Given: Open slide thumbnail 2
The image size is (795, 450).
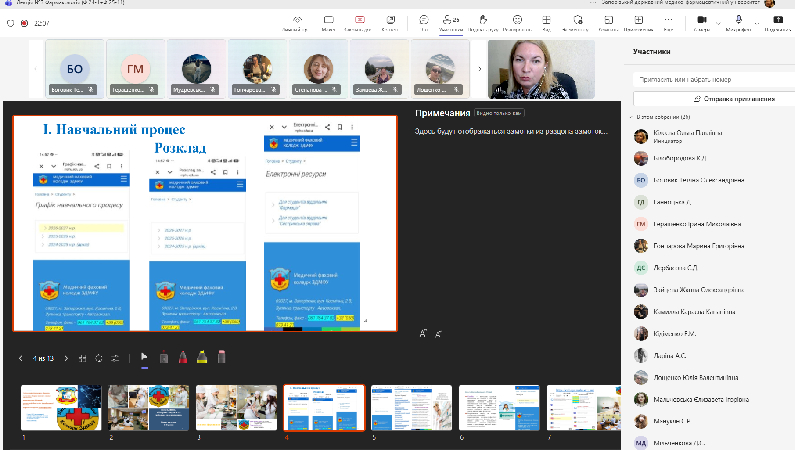Looking at the screenshot, I should tap(149, 408).
